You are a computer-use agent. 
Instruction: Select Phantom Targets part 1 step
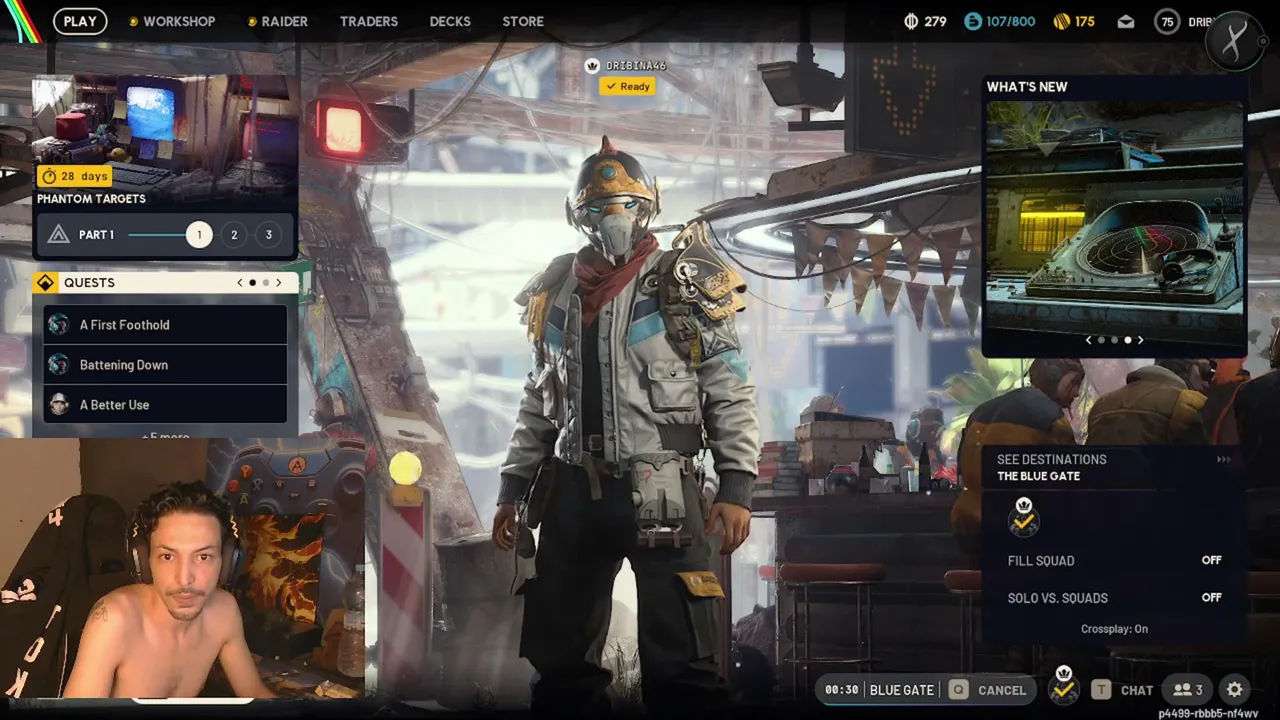(x=199, y=235)
